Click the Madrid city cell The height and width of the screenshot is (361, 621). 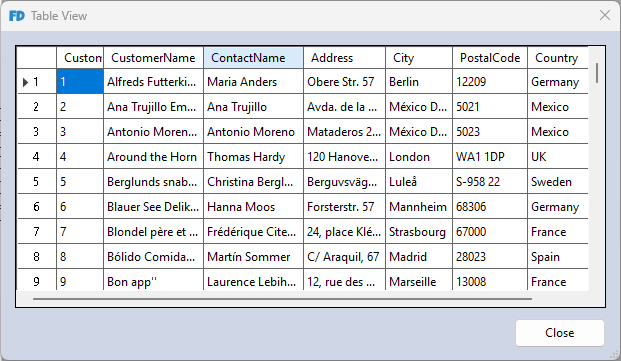[x=419, y=256]
